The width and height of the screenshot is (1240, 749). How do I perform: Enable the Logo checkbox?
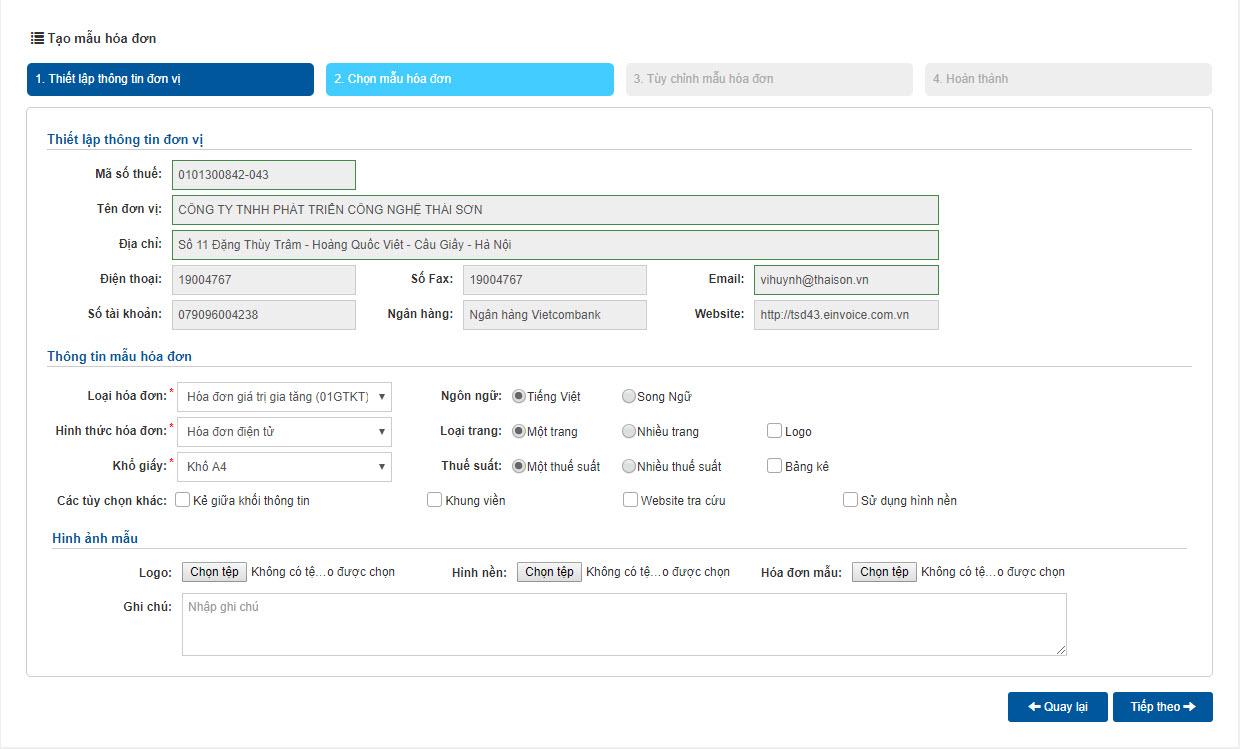[774, 431]
